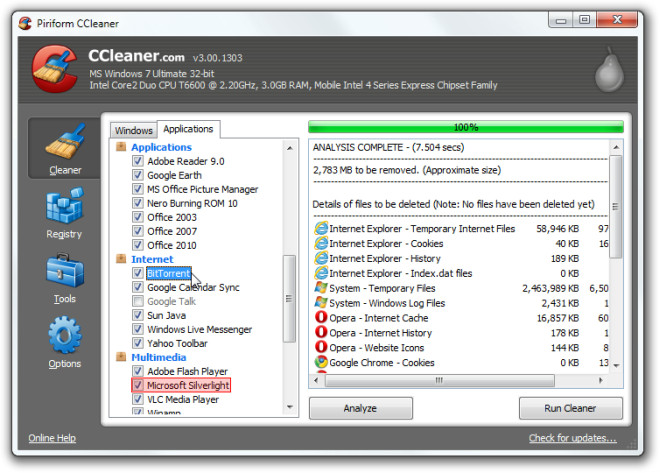
Task: Click application list scroll up arrow
Action: coord(290,148)
